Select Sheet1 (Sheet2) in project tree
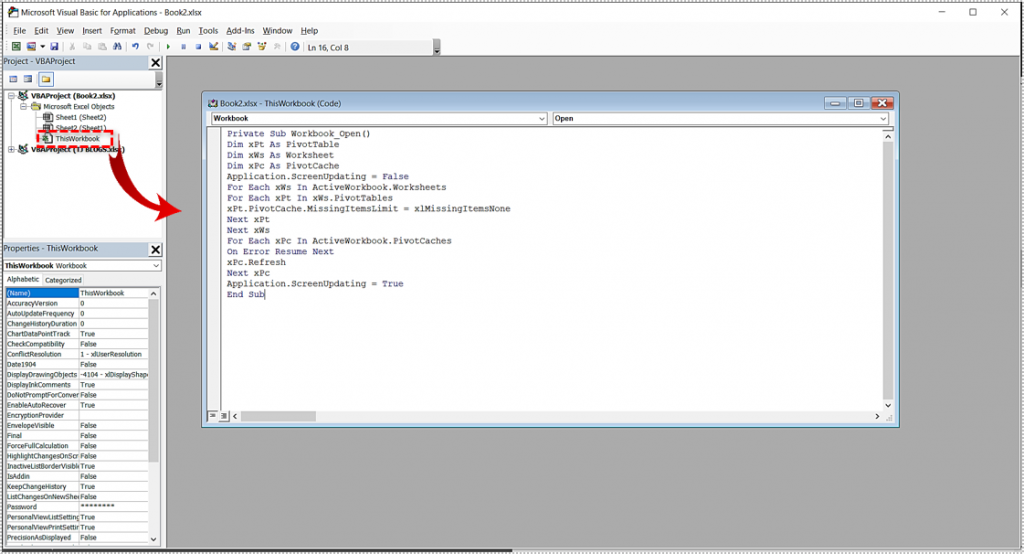1024x554 pixels. 80,118
